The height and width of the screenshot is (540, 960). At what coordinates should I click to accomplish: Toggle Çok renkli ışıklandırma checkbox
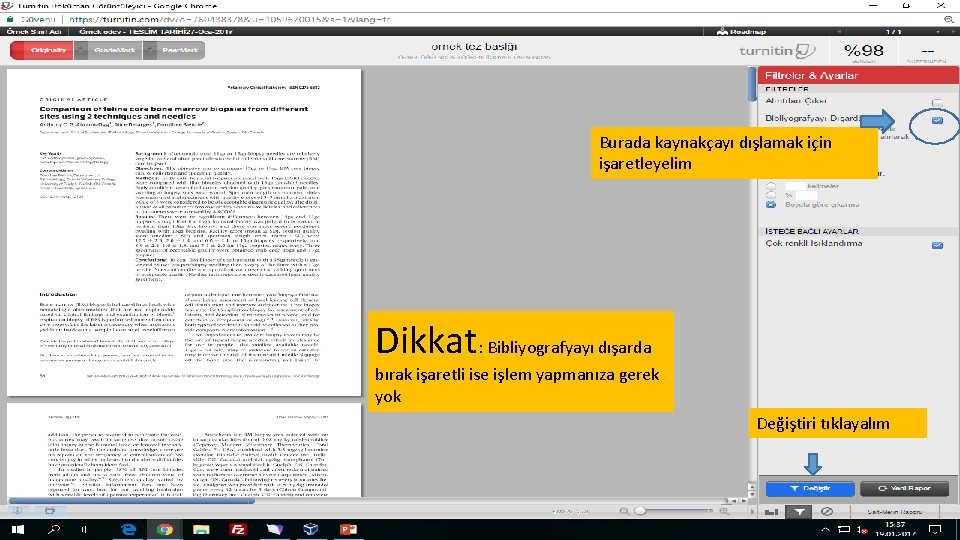click(x=937, y=245)
